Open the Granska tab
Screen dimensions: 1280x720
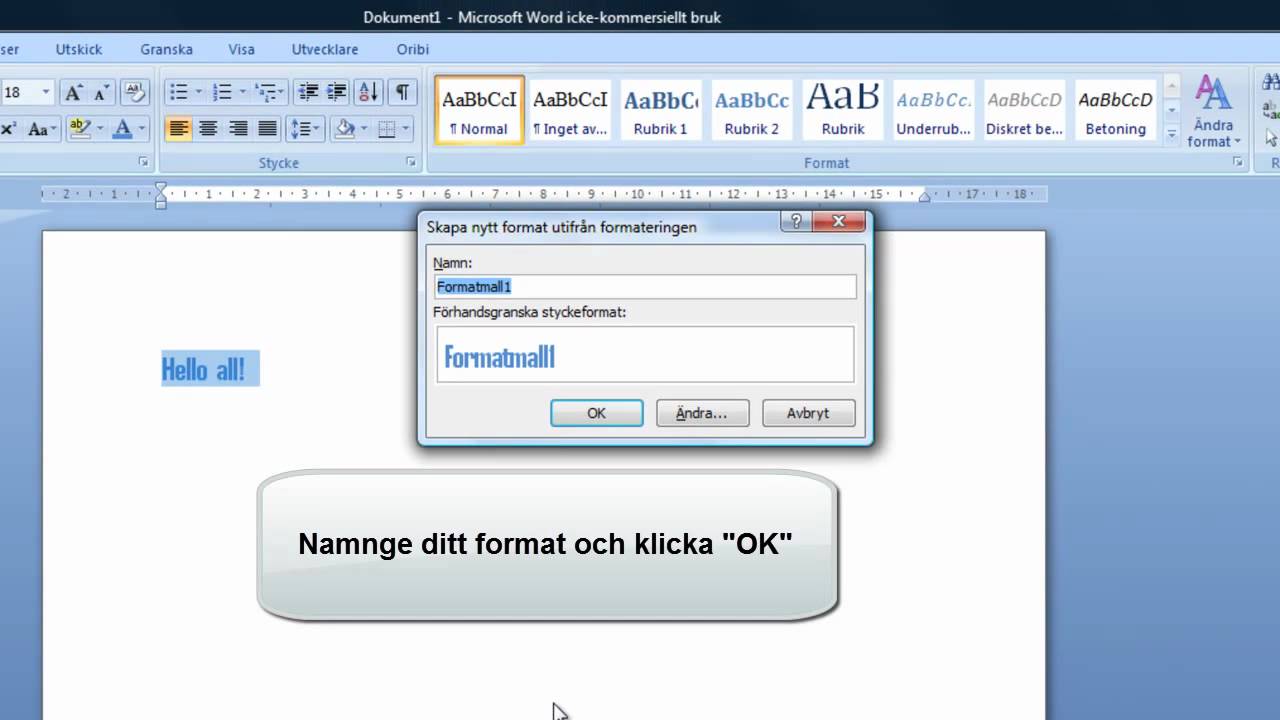(x=166, y=49)
